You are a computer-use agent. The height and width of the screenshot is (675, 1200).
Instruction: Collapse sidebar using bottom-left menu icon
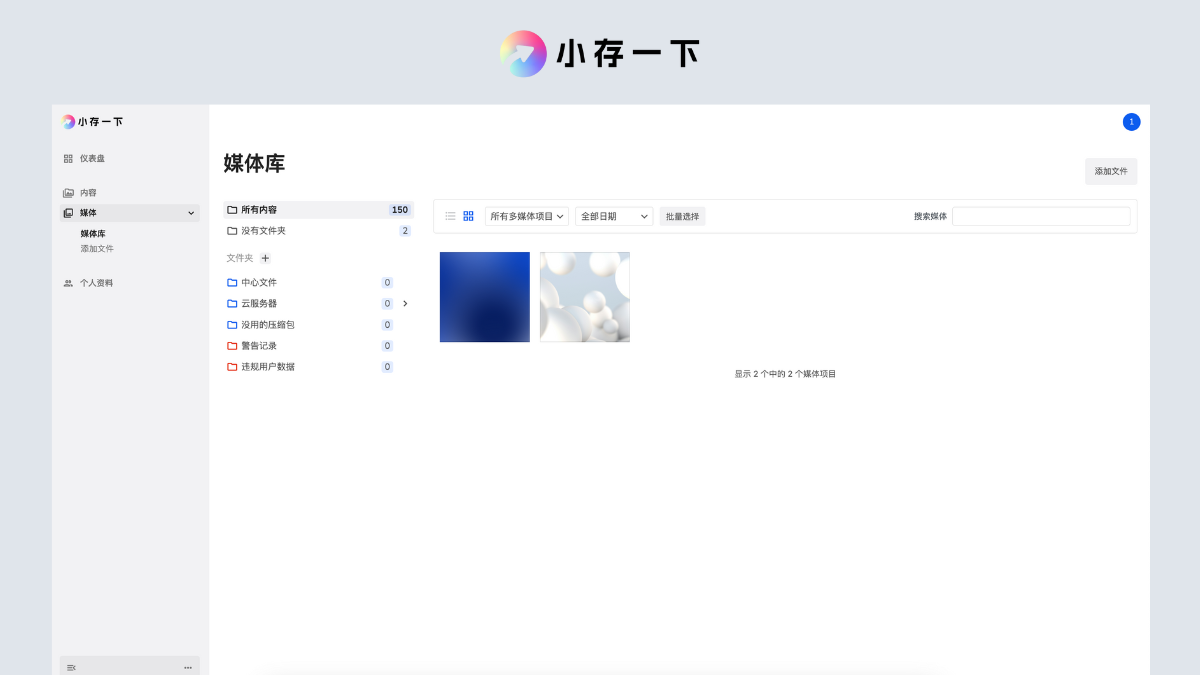coord(71,667)
